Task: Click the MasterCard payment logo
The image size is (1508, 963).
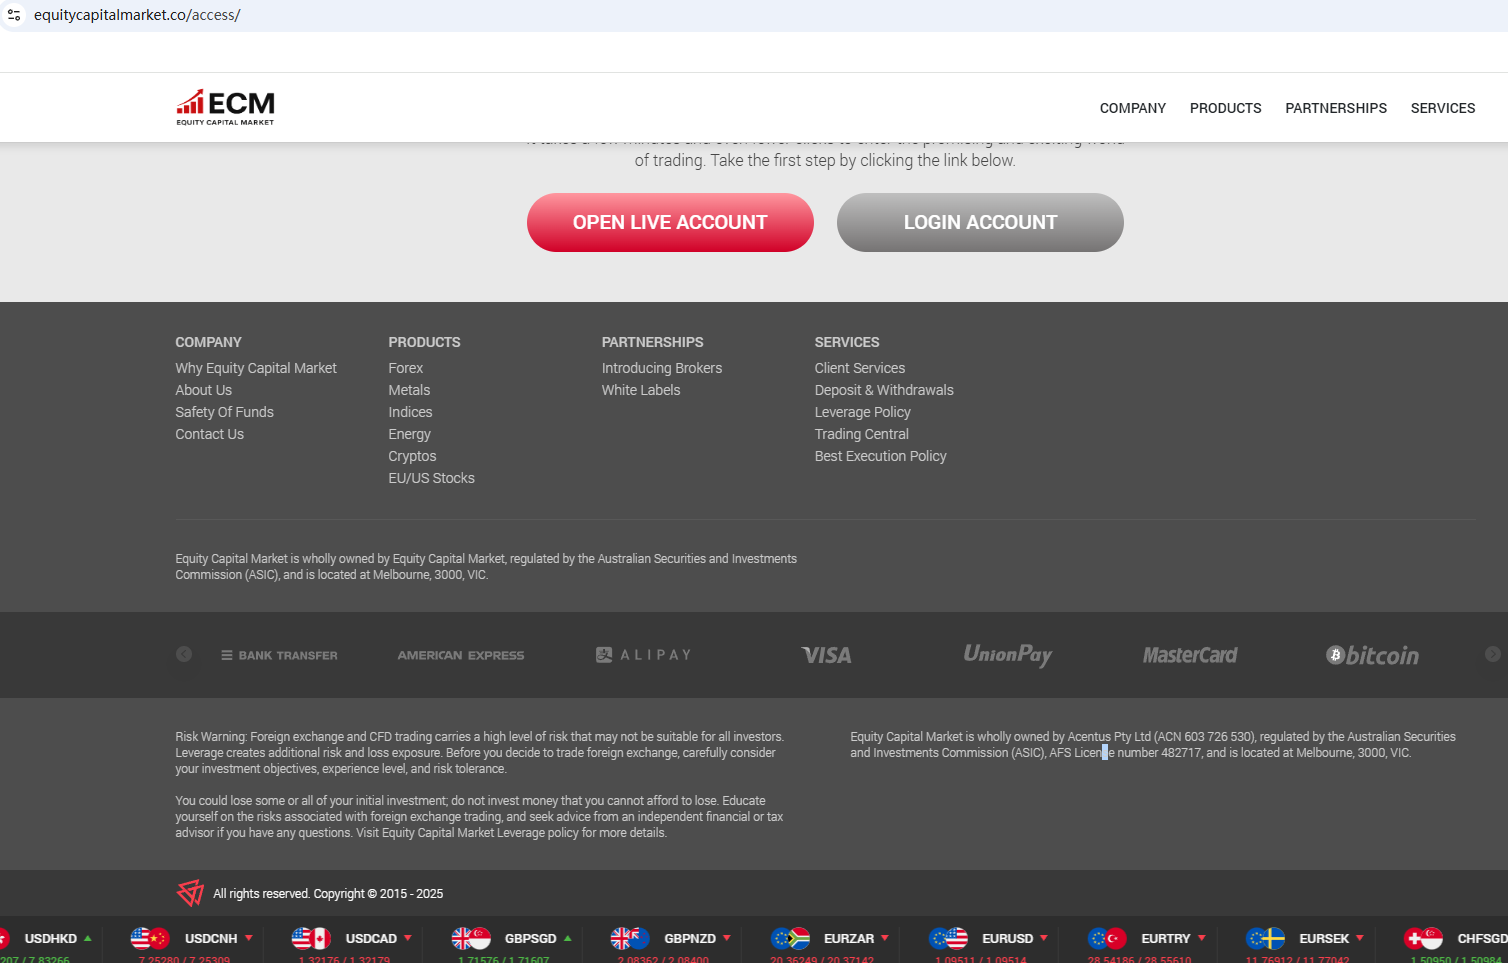Action: click(x=1189, y=655)
